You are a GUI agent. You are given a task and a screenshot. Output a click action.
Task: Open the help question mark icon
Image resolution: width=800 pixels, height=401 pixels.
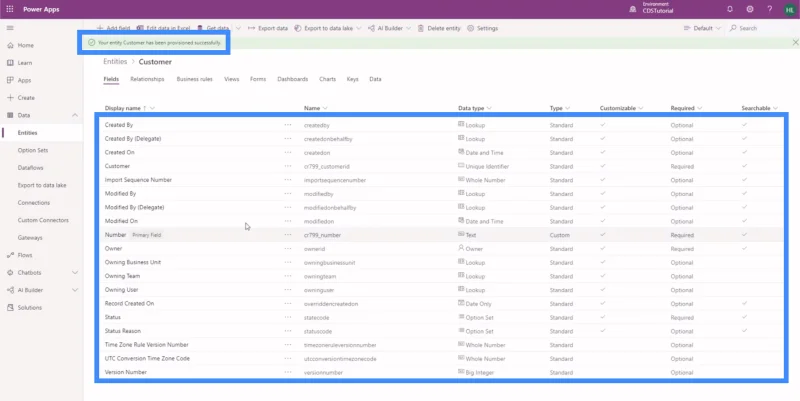[x=770, y=9]
